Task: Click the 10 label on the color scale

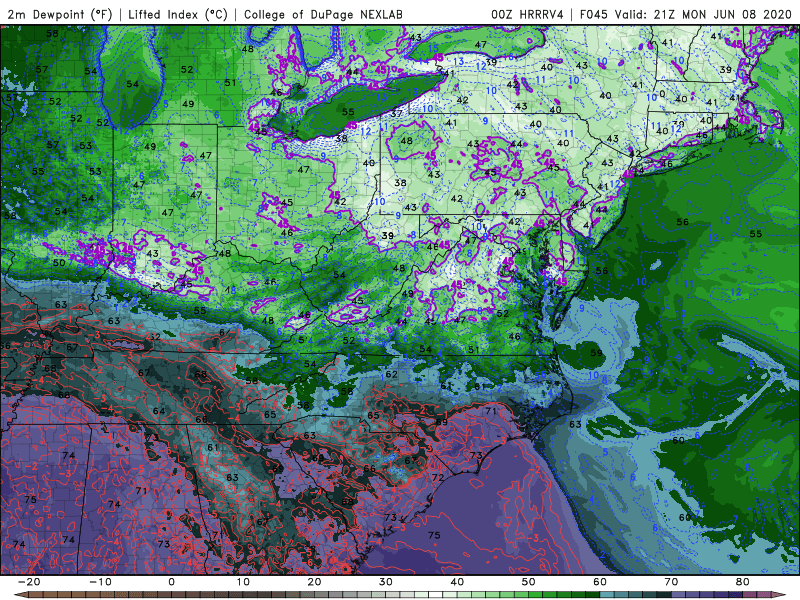Action: pyautogui.click(x=243, y=582)
